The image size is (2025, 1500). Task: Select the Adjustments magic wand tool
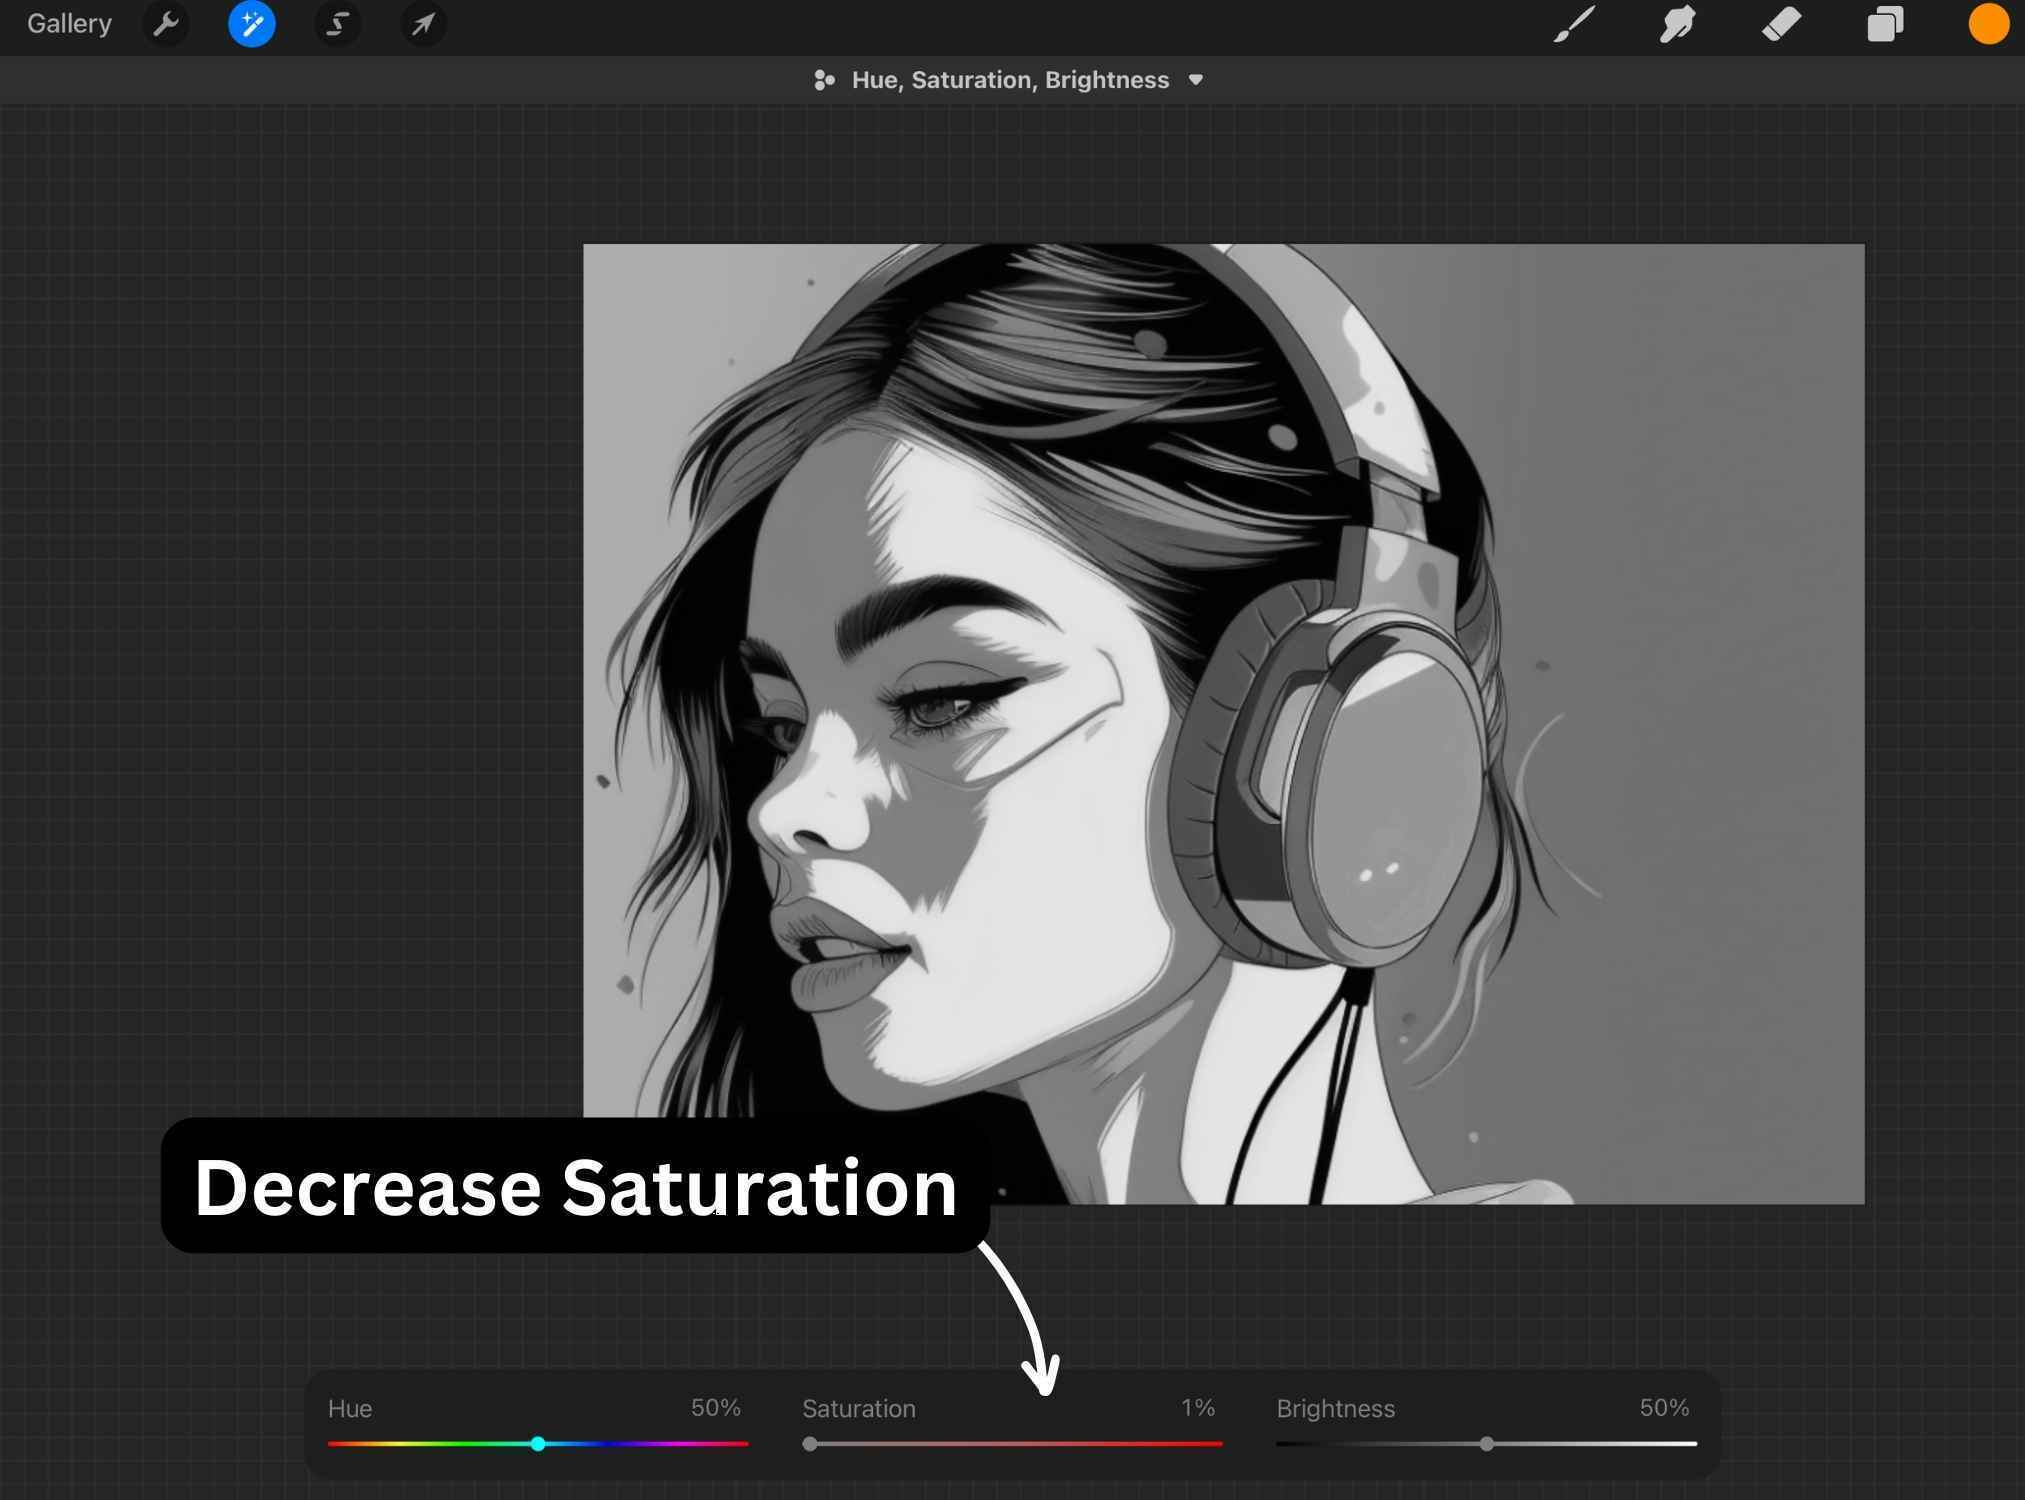[251, 24]
